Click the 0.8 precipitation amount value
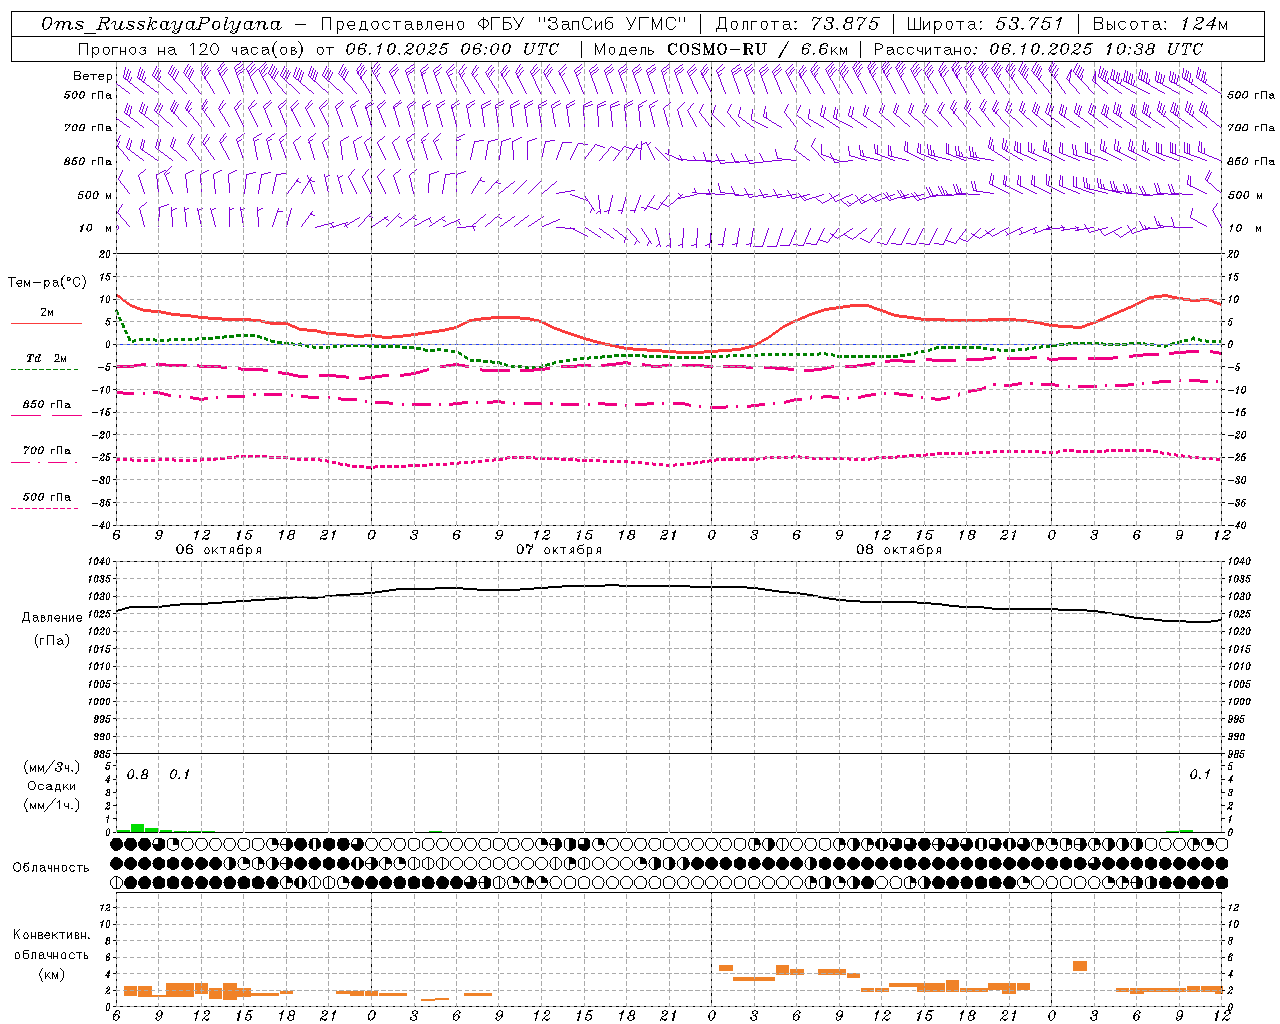This screenshot has width=1280, height=1024. tap(138, 775)
